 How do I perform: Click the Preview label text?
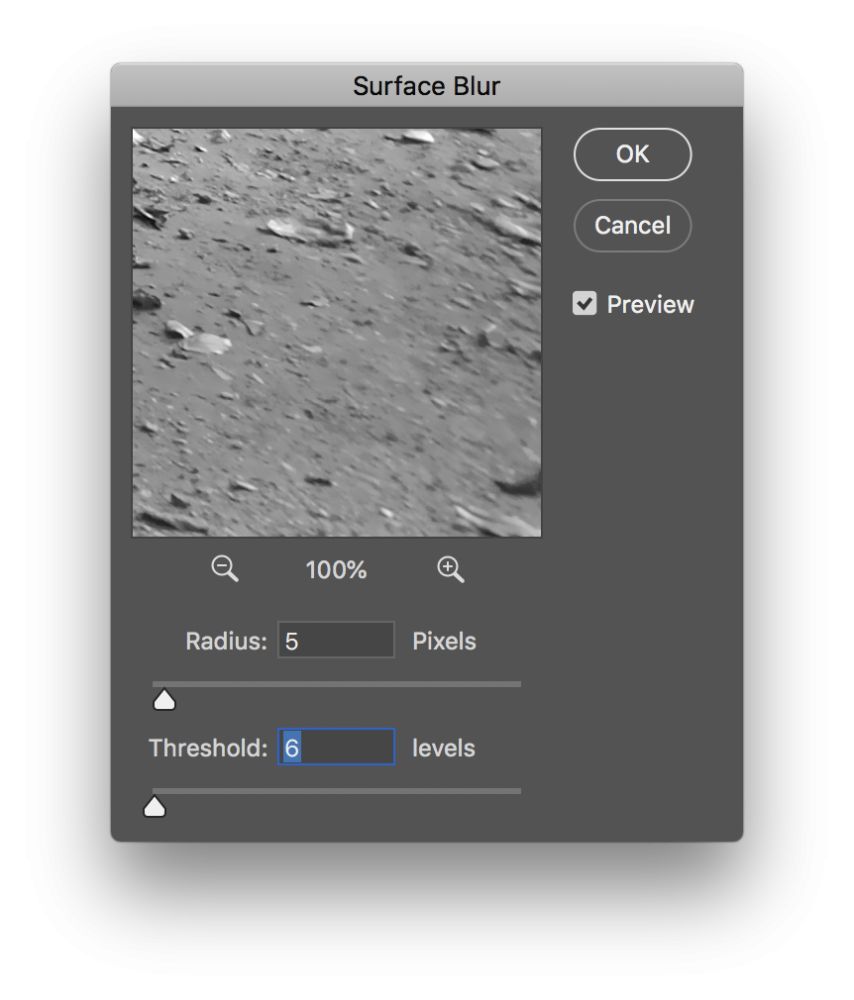click(x=650, y=304)
